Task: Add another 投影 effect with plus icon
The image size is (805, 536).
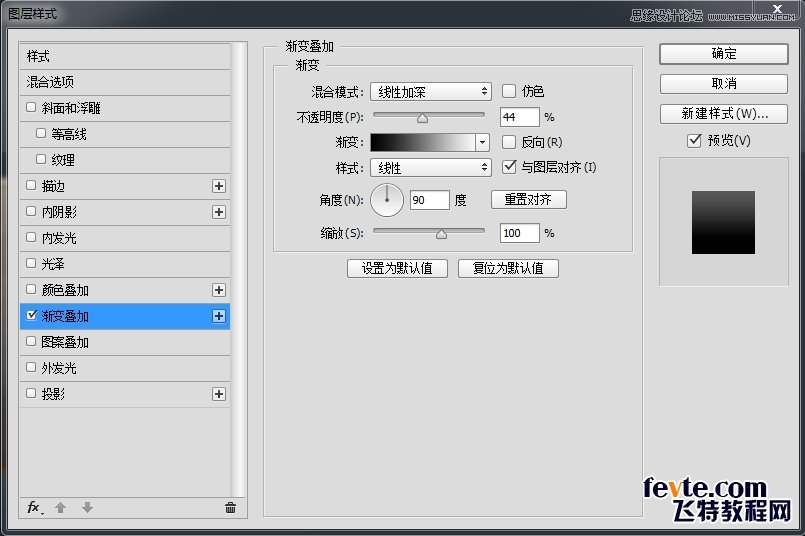Action: tap(219, 394)
